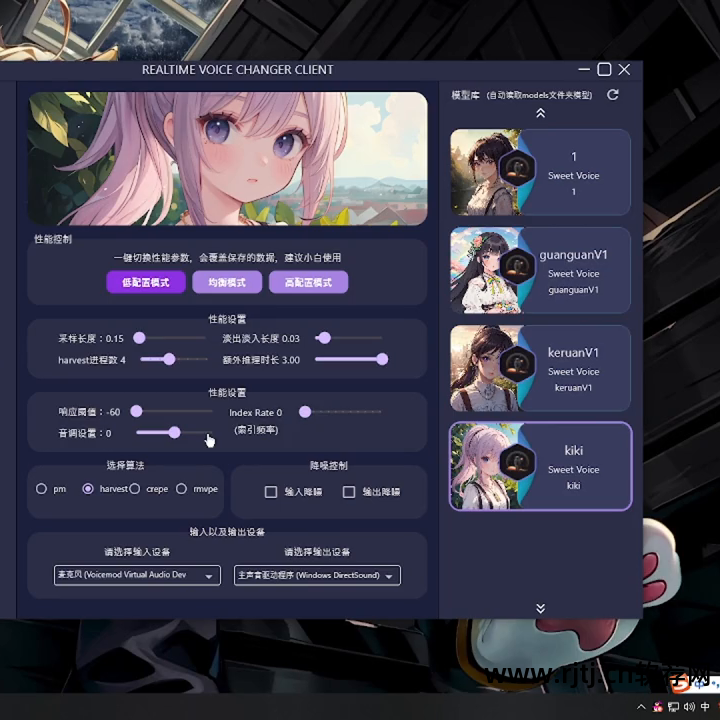Select the guanguanV1 model card
Image resolution: width=720 pixels, height=720 pixels.
coord(540,270)
